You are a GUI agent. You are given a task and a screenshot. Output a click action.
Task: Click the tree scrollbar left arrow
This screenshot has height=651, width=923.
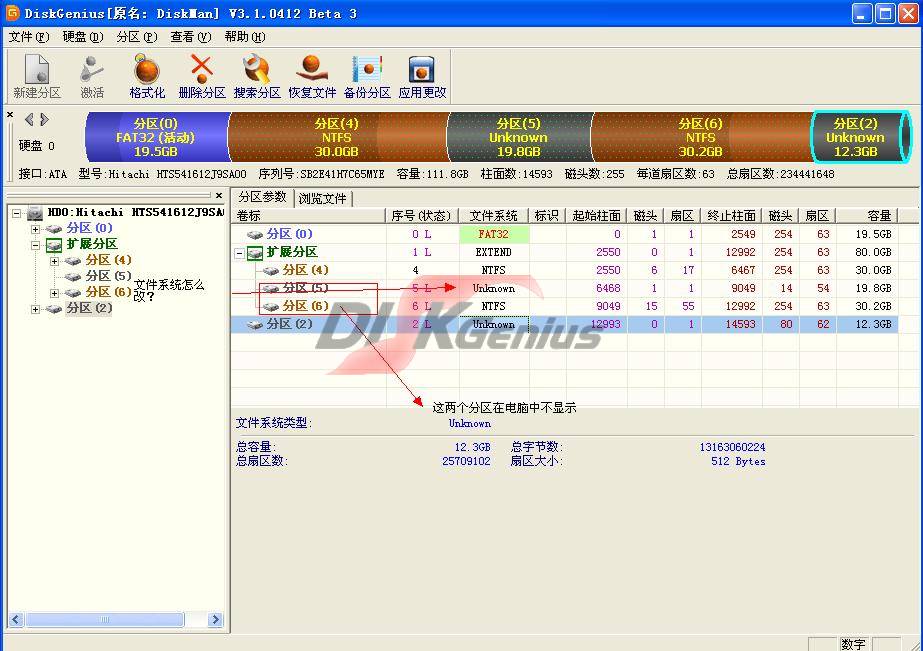coord(16,619)
